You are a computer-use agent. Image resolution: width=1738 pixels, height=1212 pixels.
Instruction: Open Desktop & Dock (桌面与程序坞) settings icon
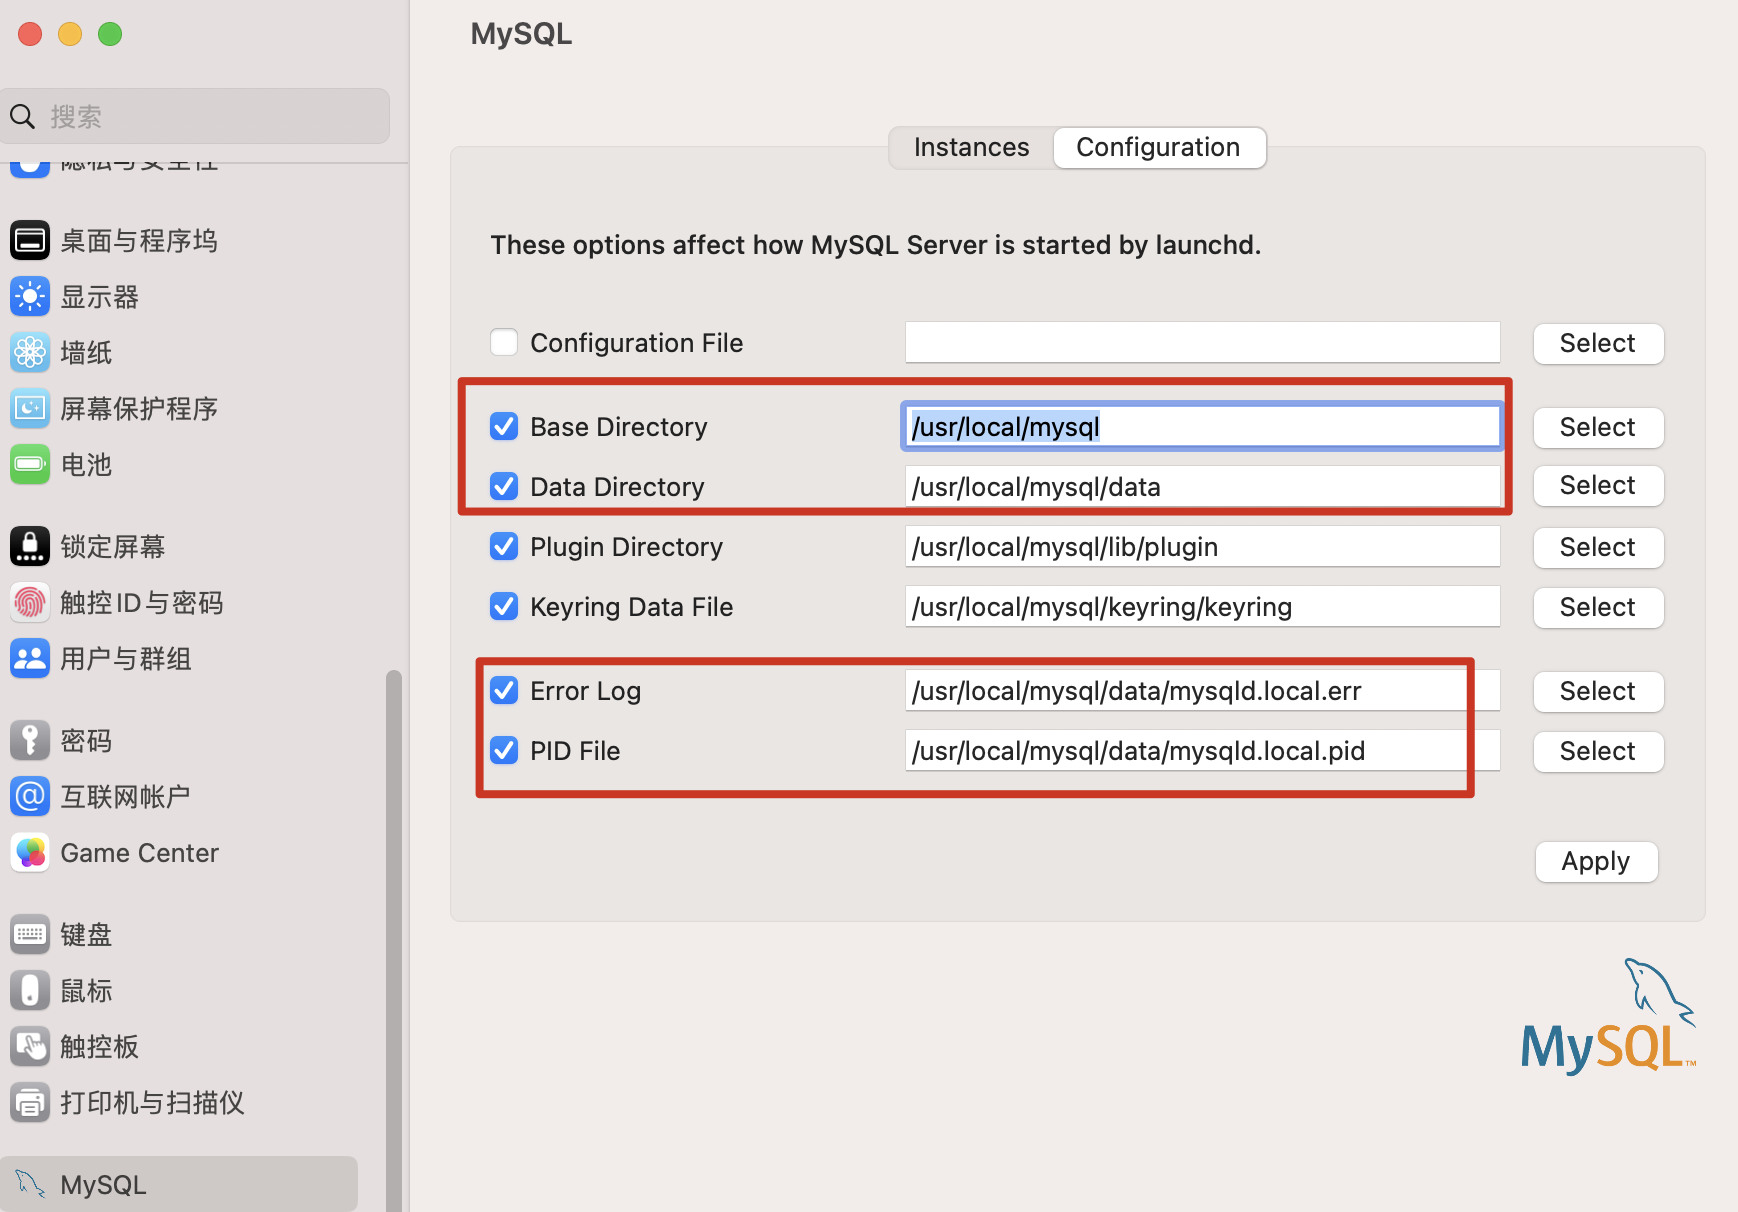[x=30, y=240]
